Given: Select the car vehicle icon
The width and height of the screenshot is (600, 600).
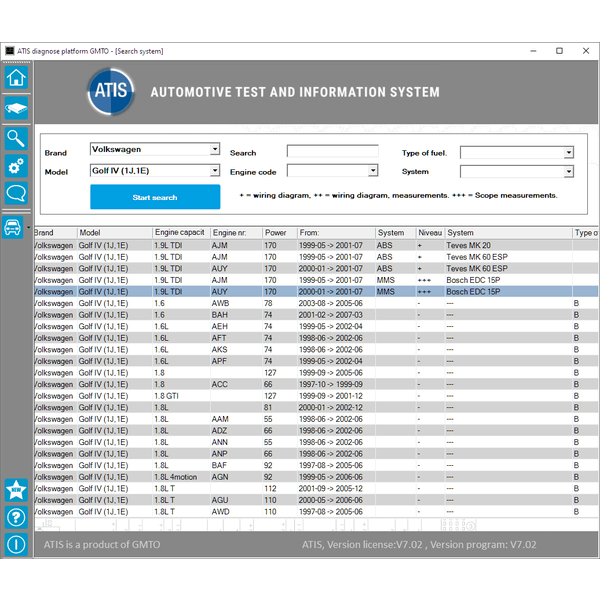Looking at the screenshot, I should tap(15, 227).
